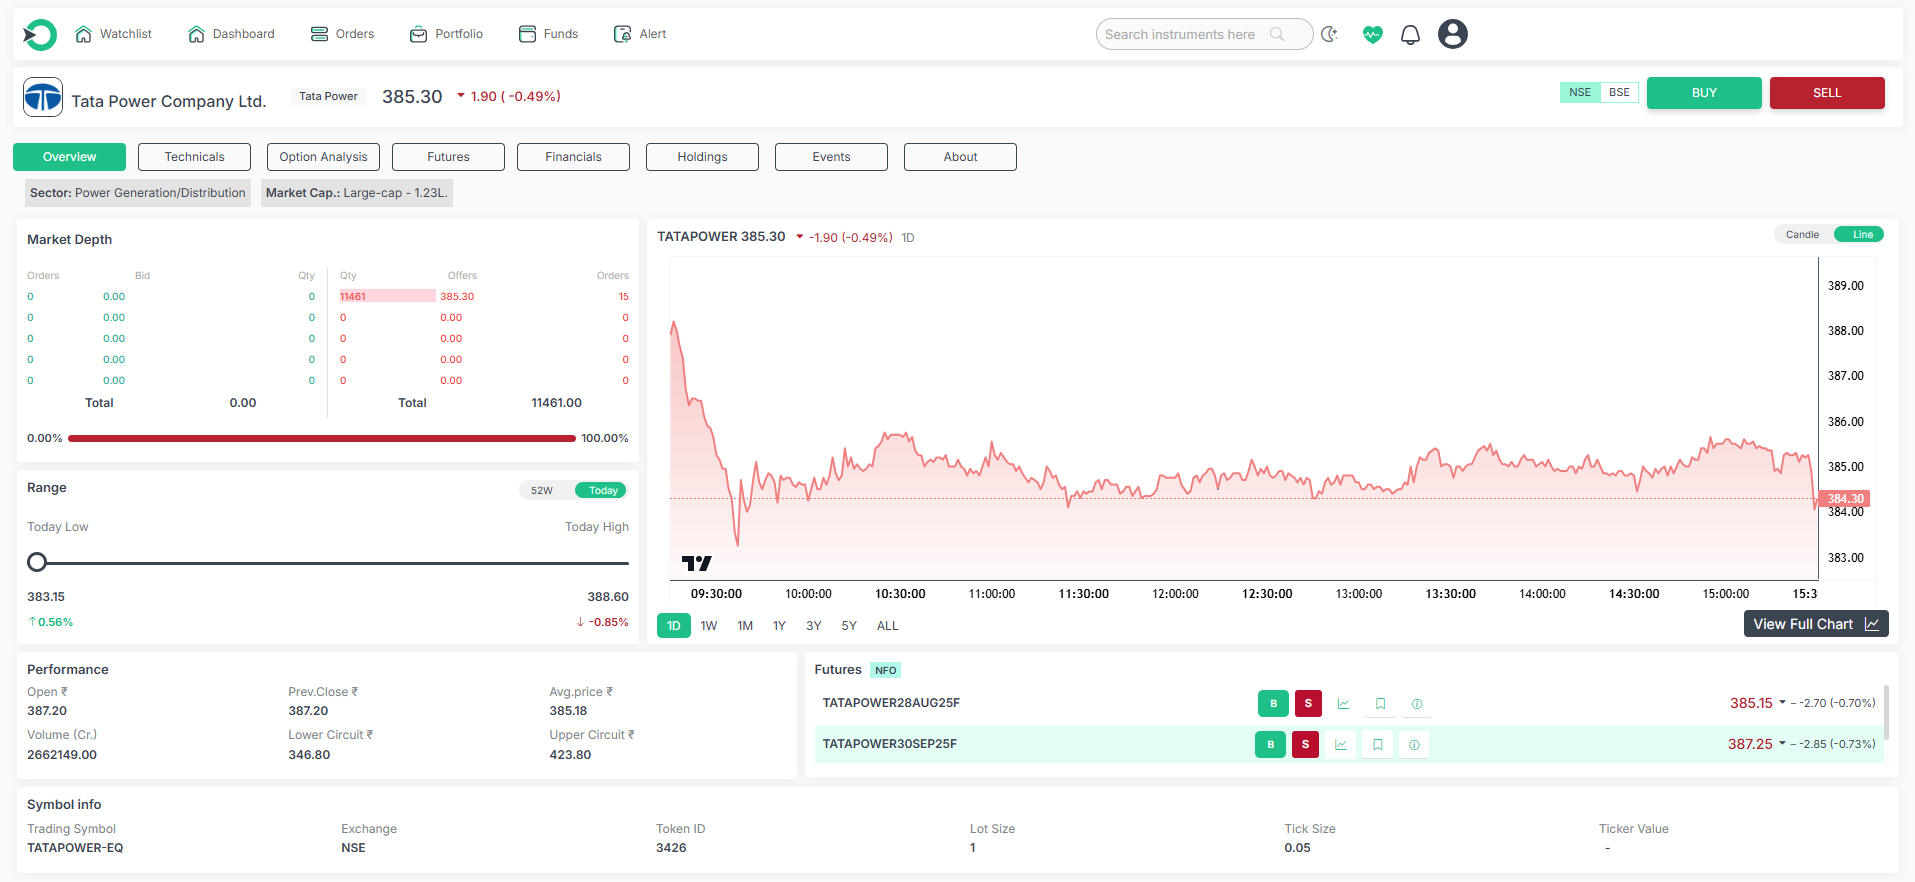1915x882 pixels.
Task: Open the Alert page
Action: [640, 34]
